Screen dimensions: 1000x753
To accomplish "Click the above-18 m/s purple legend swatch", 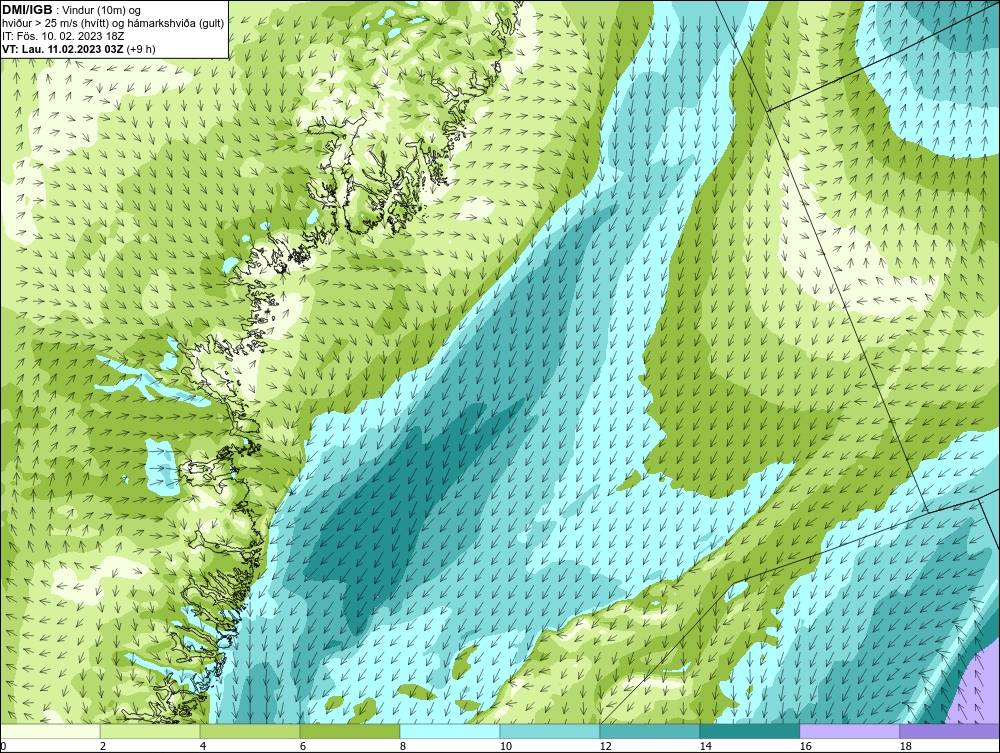I will (949, 731).
